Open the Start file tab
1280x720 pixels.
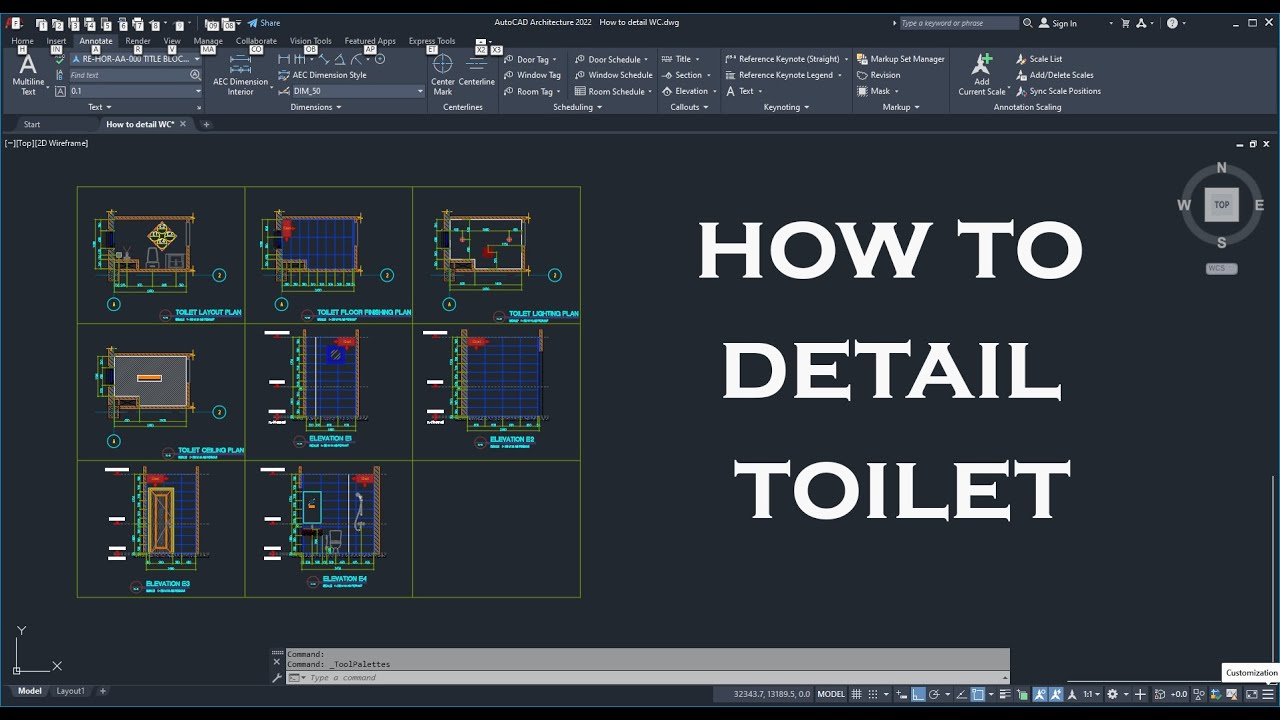[x=32, y=125]
